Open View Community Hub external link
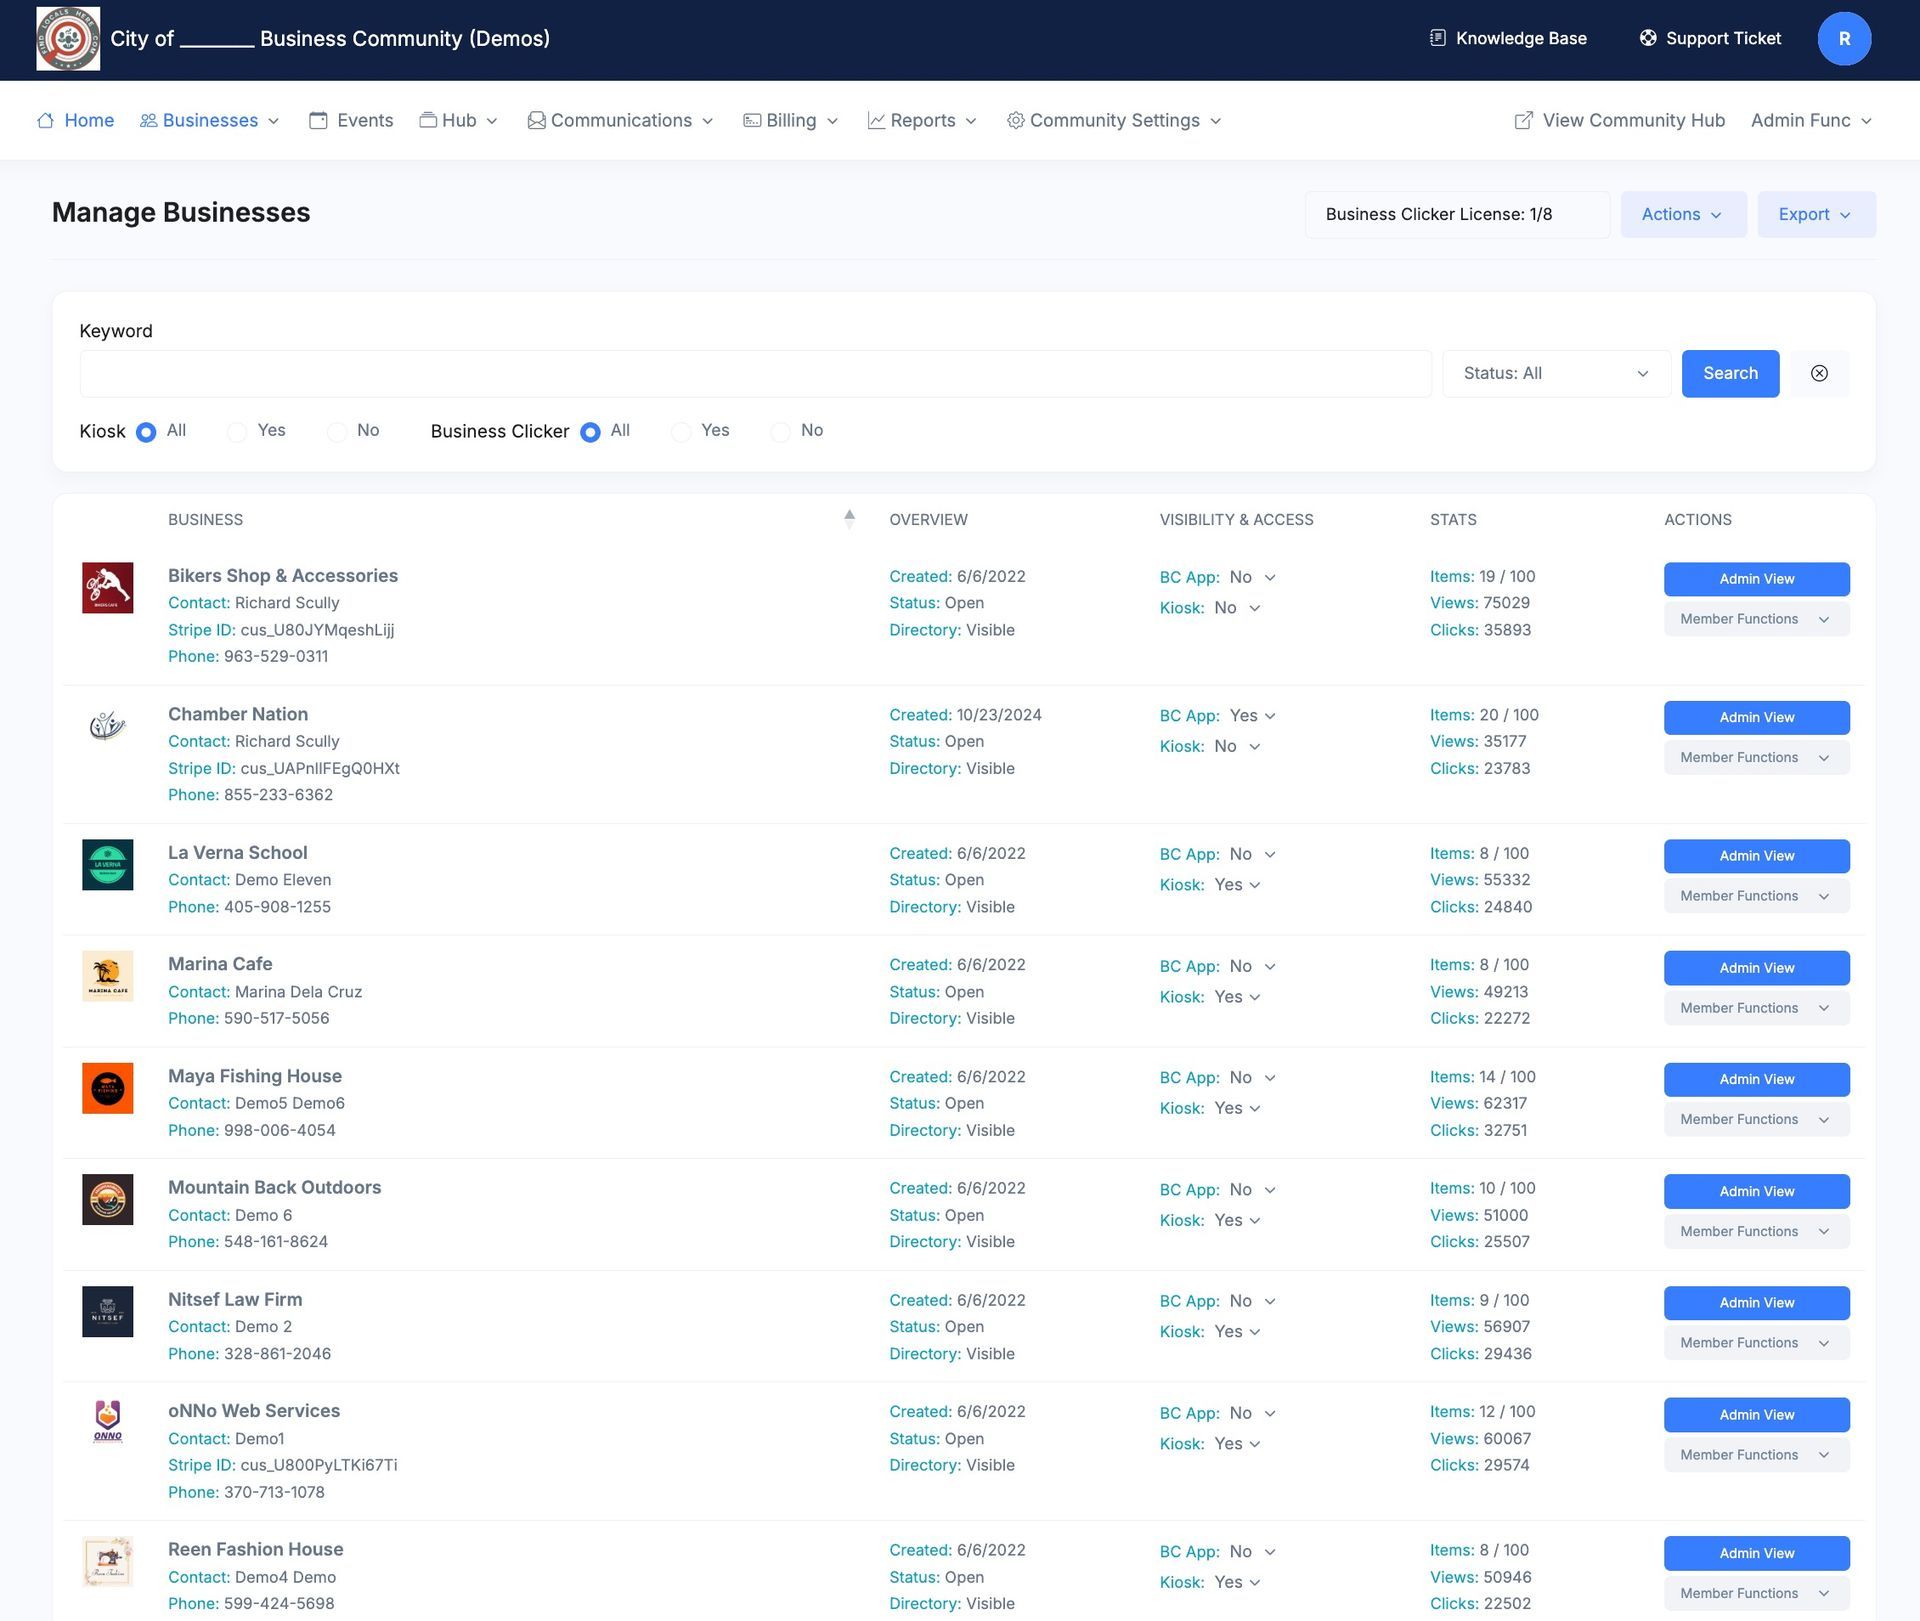Viewport: 1920px width, 1621px height. [1620, 121]
